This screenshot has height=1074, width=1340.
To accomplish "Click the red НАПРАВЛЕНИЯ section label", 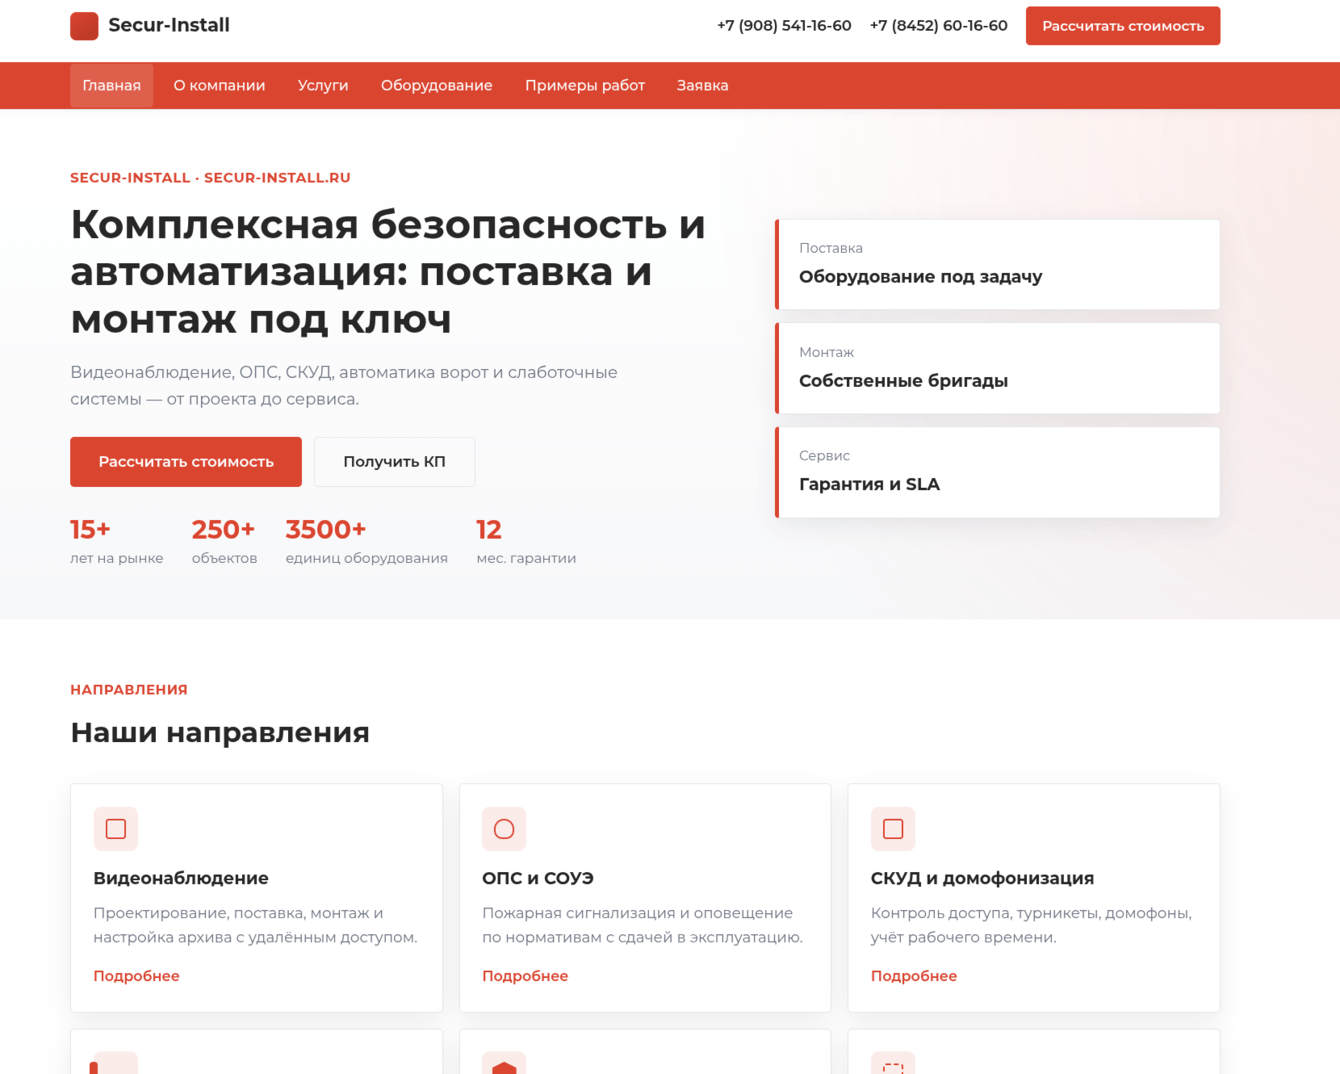I will click(129, 690).
